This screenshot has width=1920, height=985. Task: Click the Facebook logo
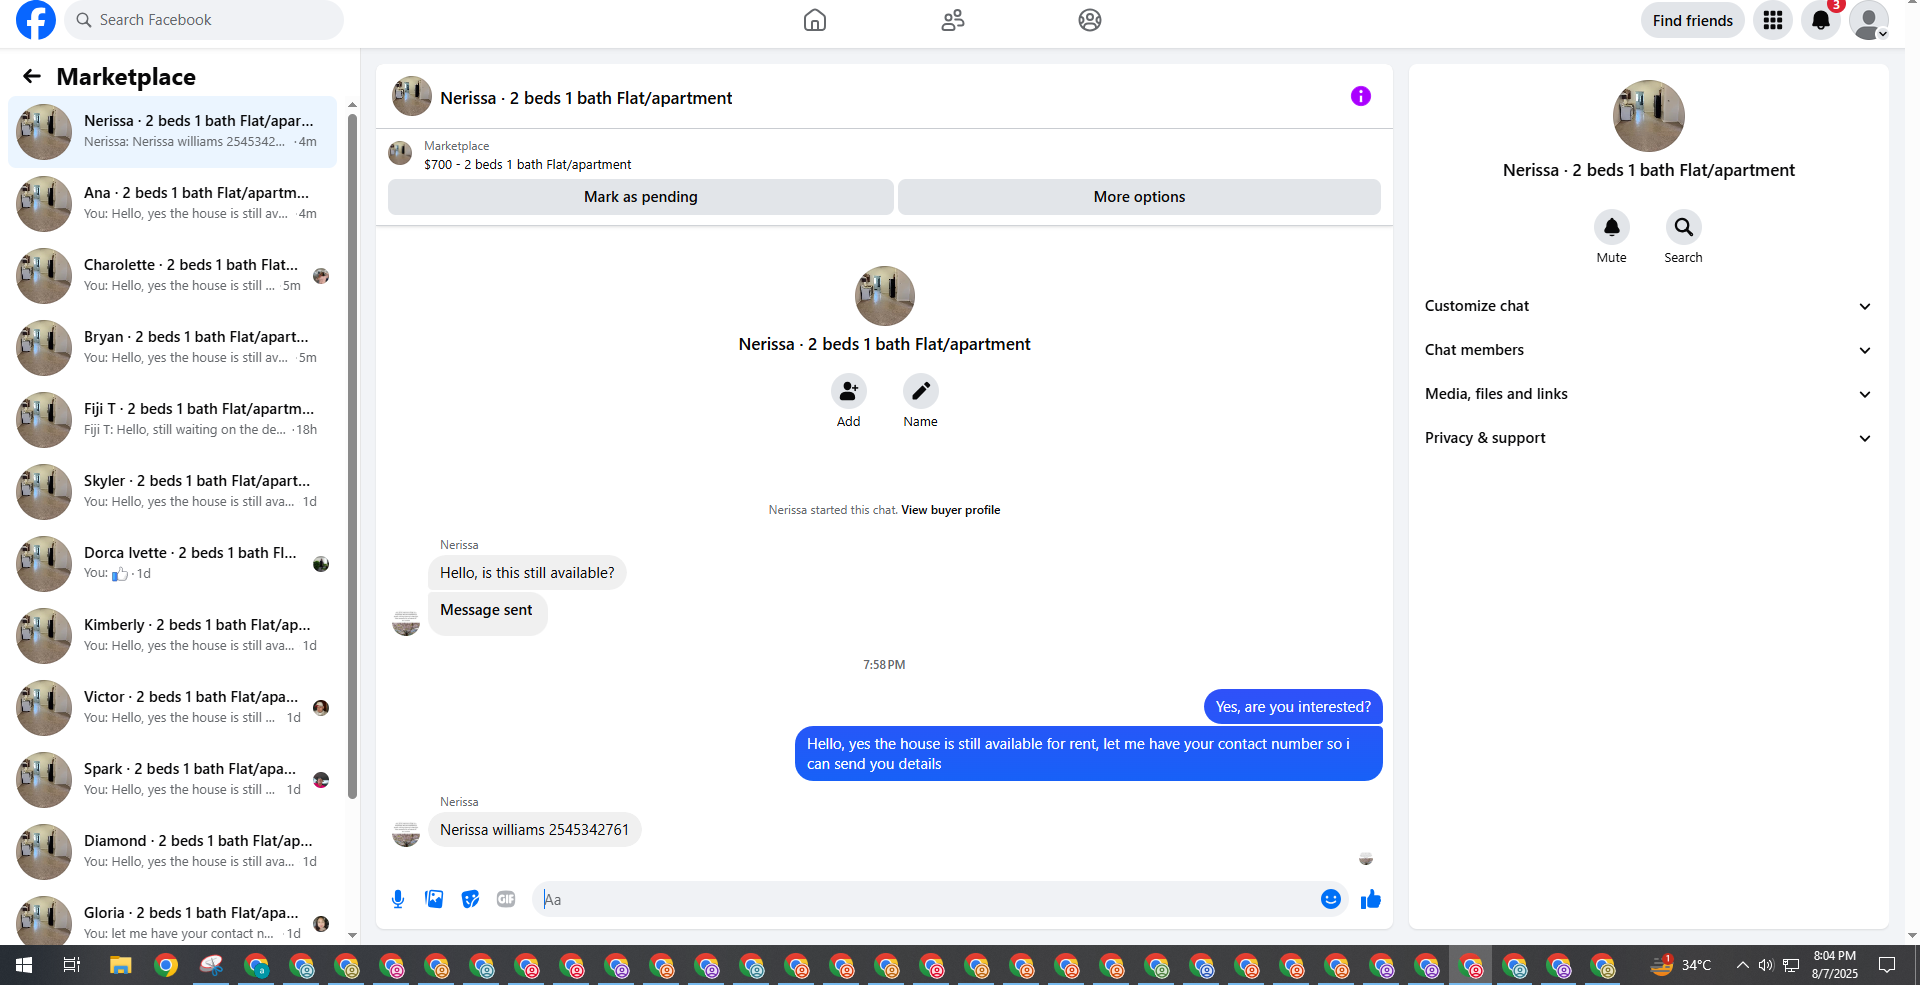[36, 20]
